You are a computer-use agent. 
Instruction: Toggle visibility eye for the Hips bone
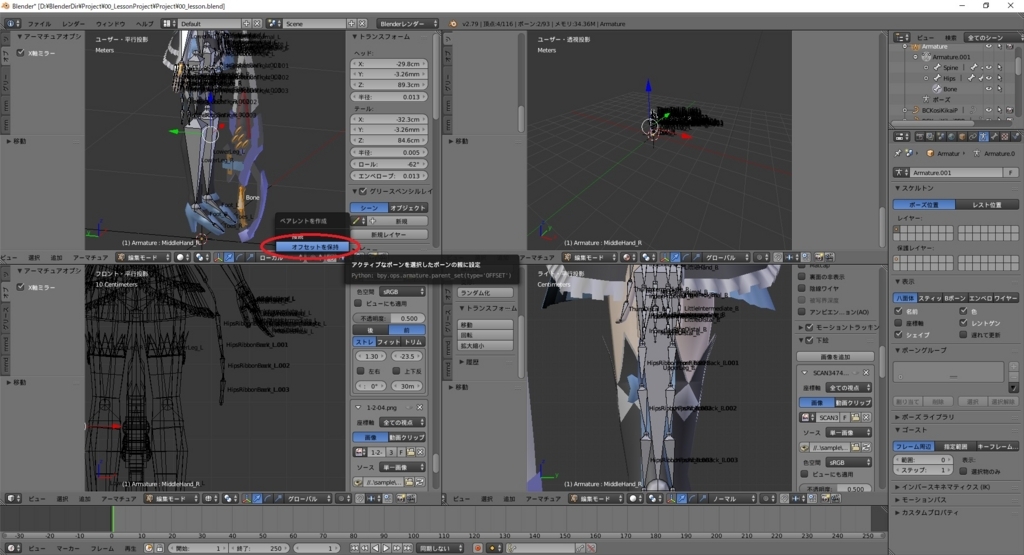pos(988,78)
